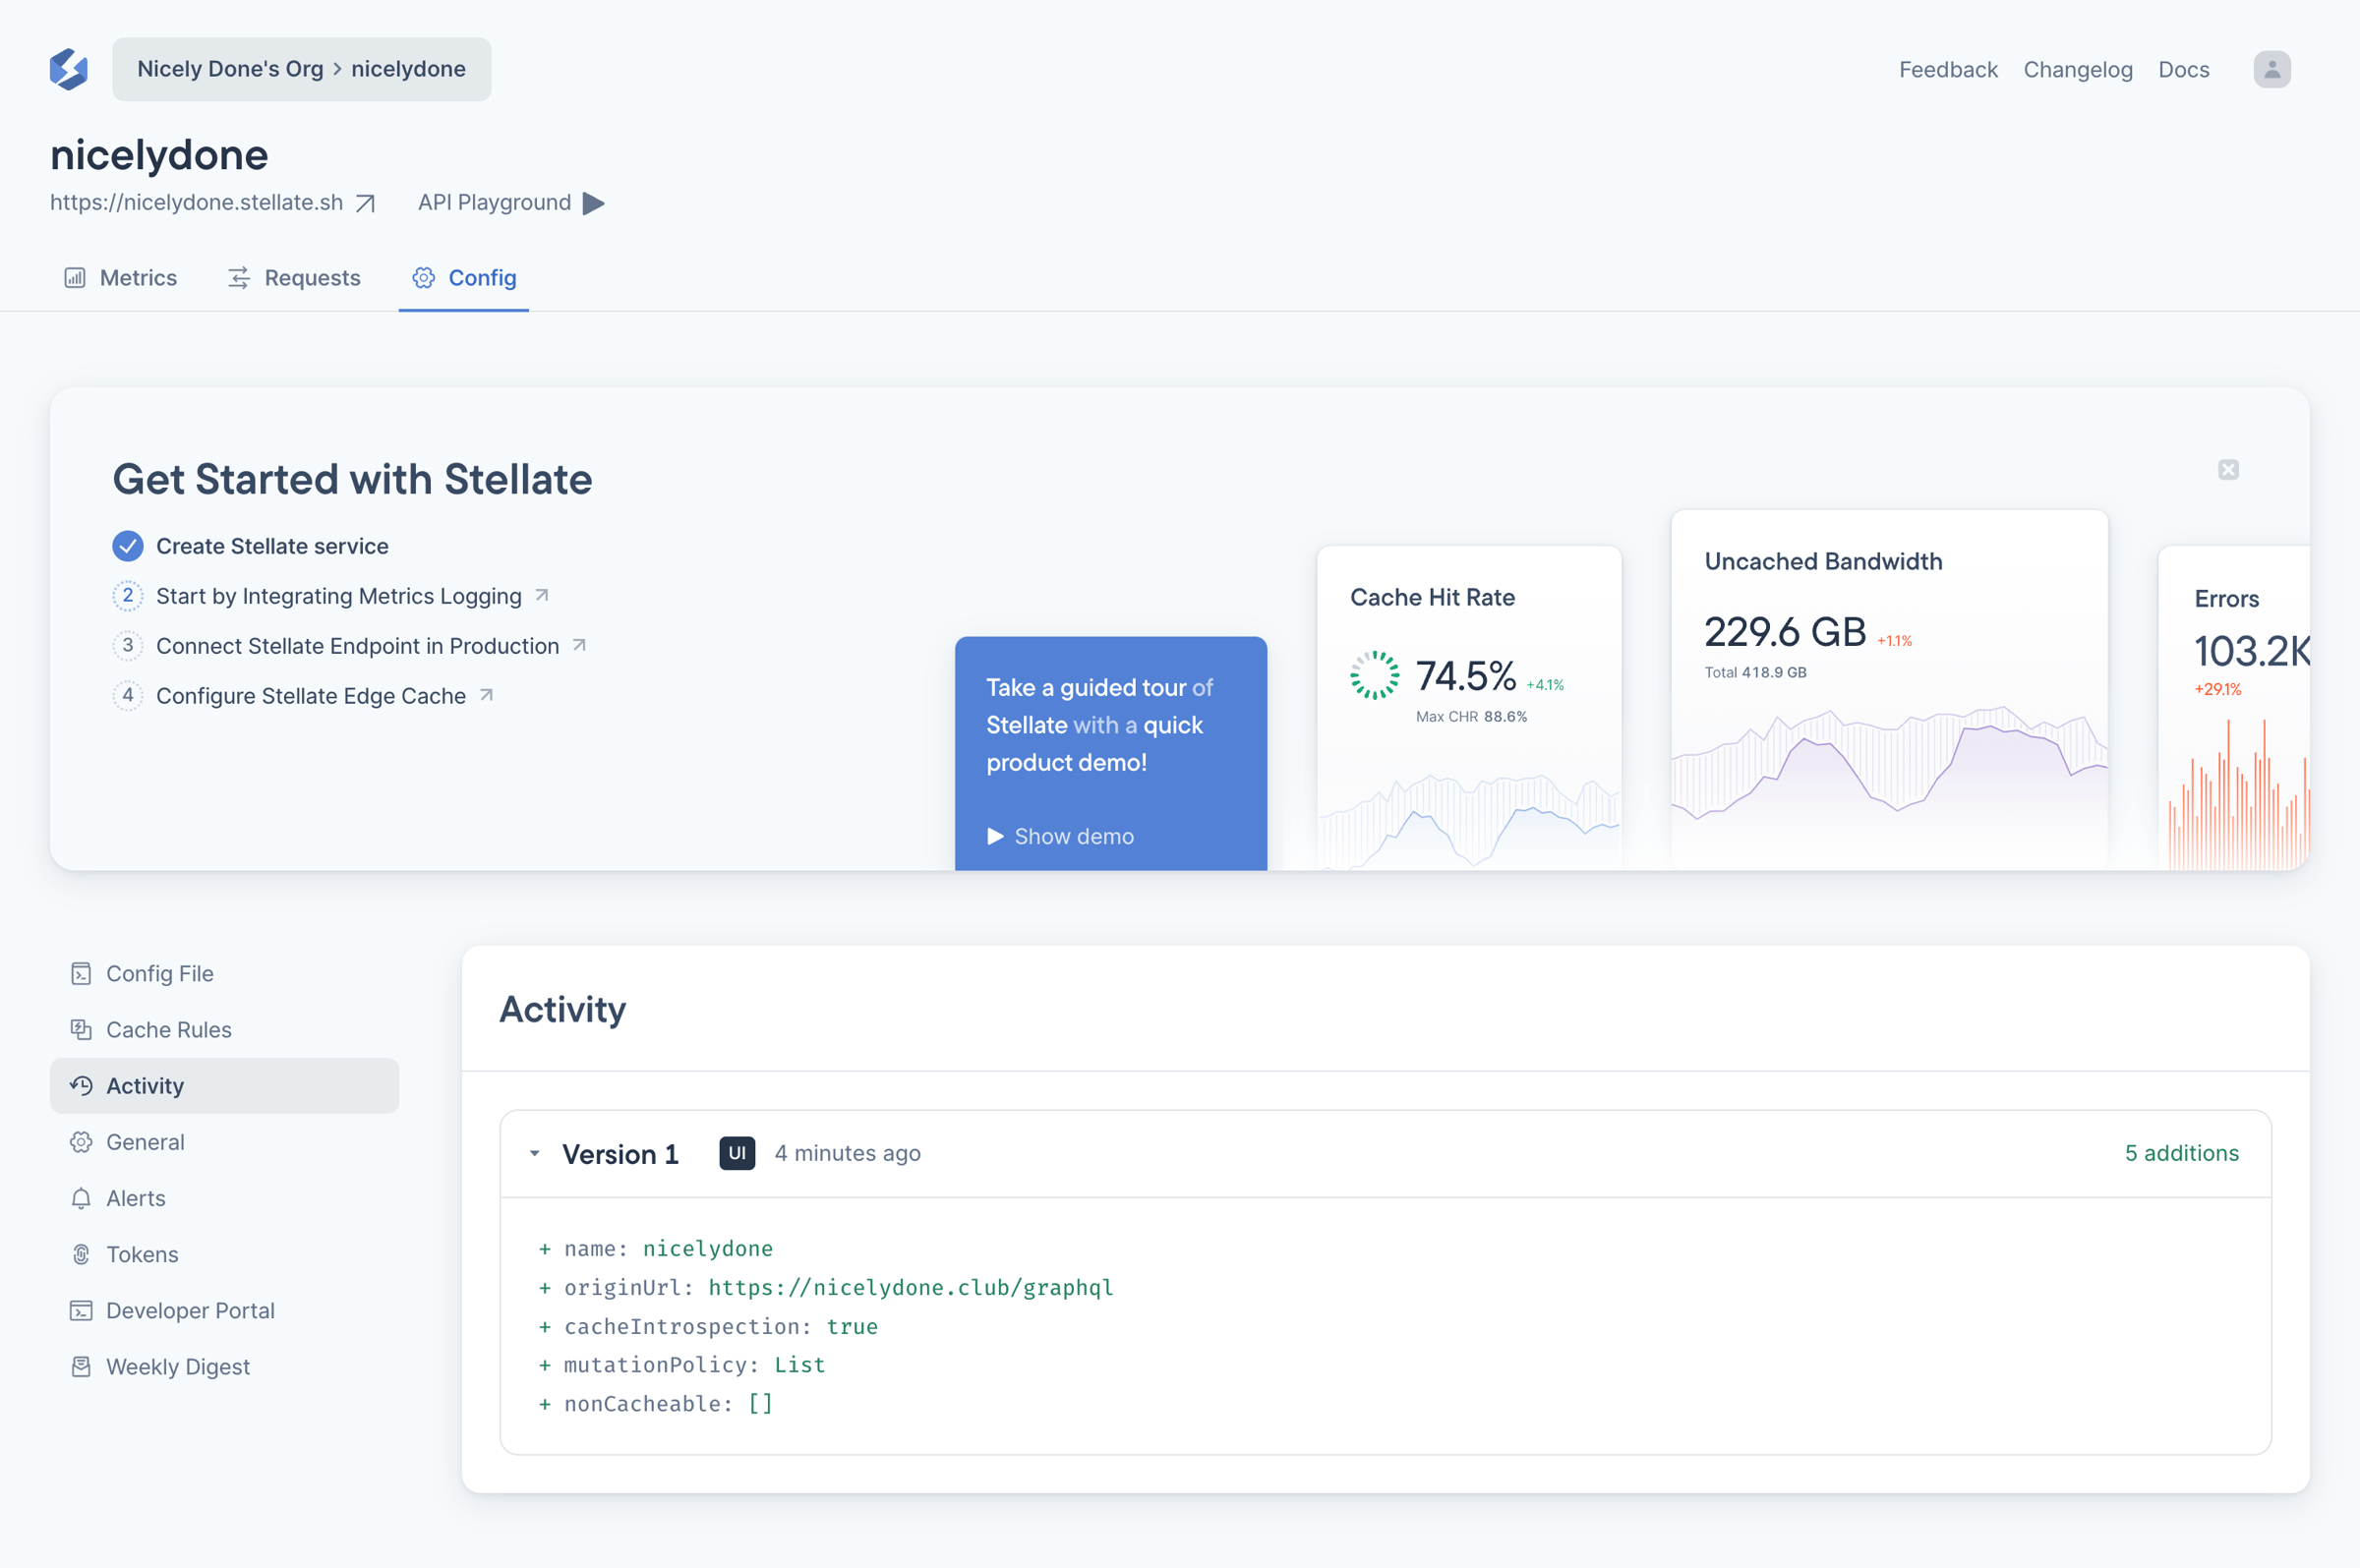Click the cacheIntrospection: true line

pos(709,1326)
